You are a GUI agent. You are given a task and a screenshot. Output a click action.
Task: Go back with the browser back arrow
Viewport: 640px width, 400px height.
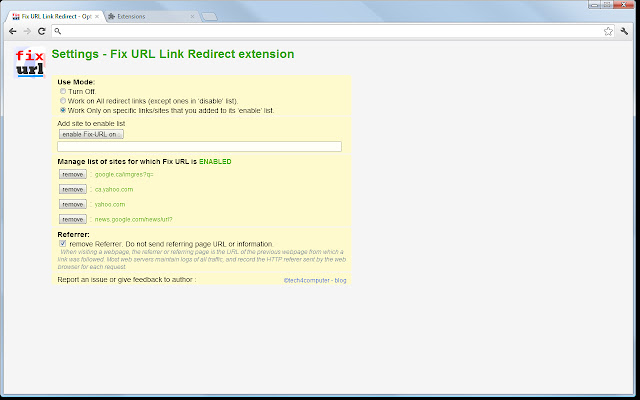[x=13, y=31]
